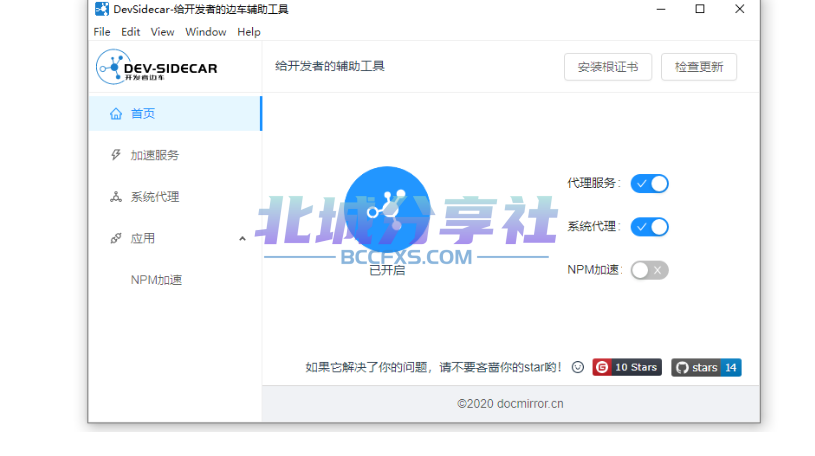The image size is (815, 456).
Task: Toggle the 代理服务 switch off
Action: [650, 184]
